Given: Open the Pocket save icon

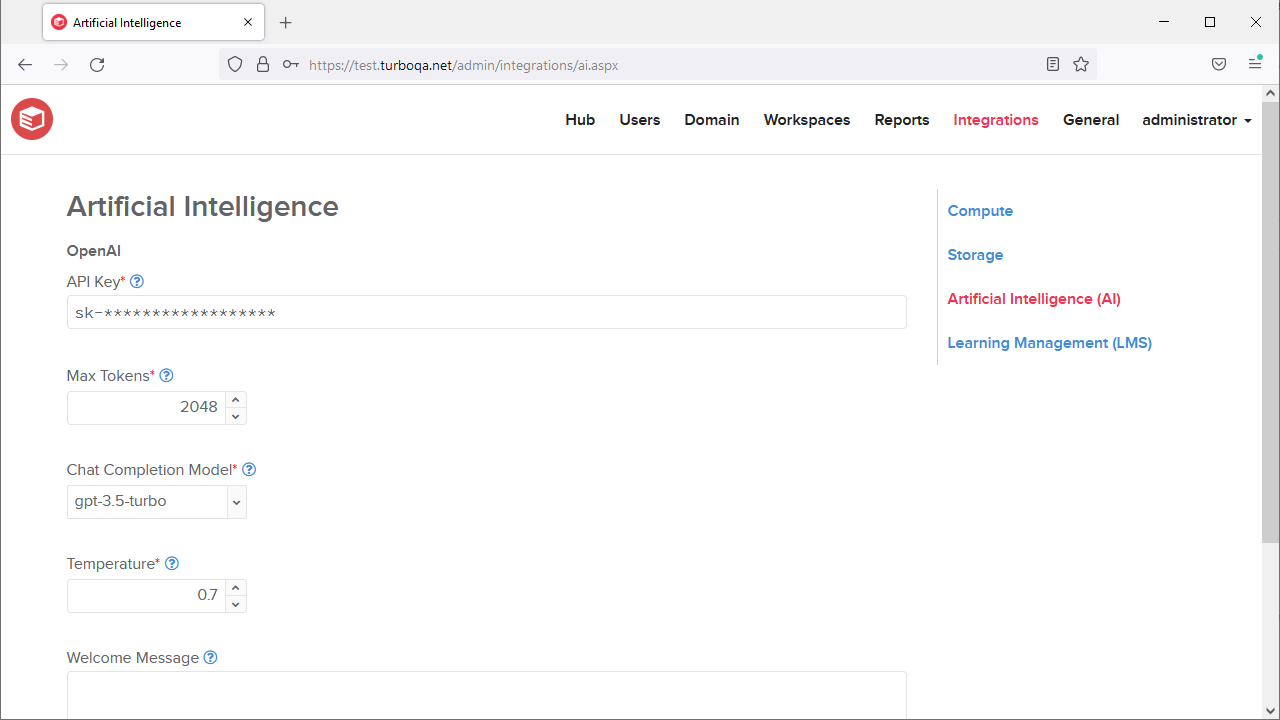Looking at the screenshot, I should 1219,64.
